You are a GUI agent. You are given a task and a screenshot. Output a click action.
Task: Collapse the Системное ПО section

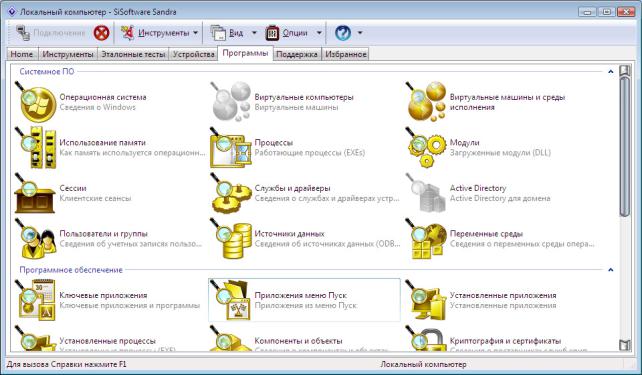pos(610,72)
